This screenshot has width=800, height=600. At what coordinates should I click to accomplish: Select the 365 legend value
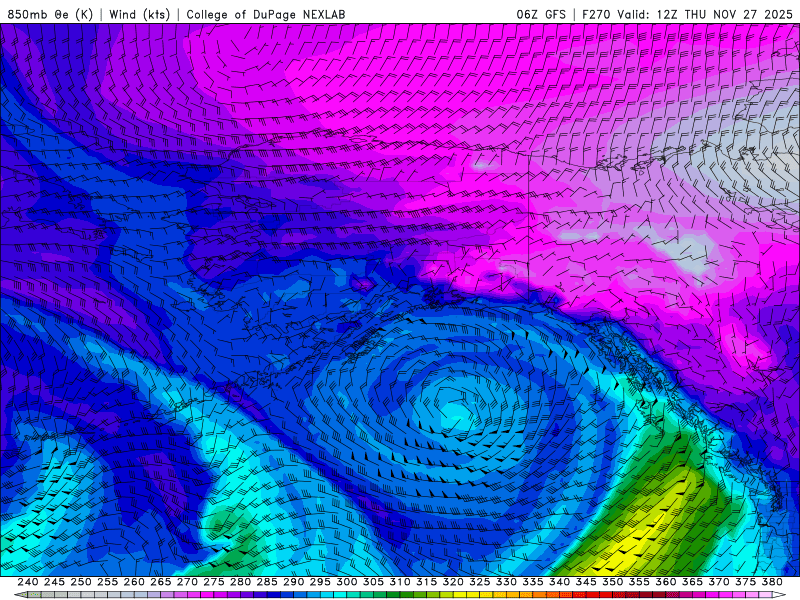coord(692,582)
